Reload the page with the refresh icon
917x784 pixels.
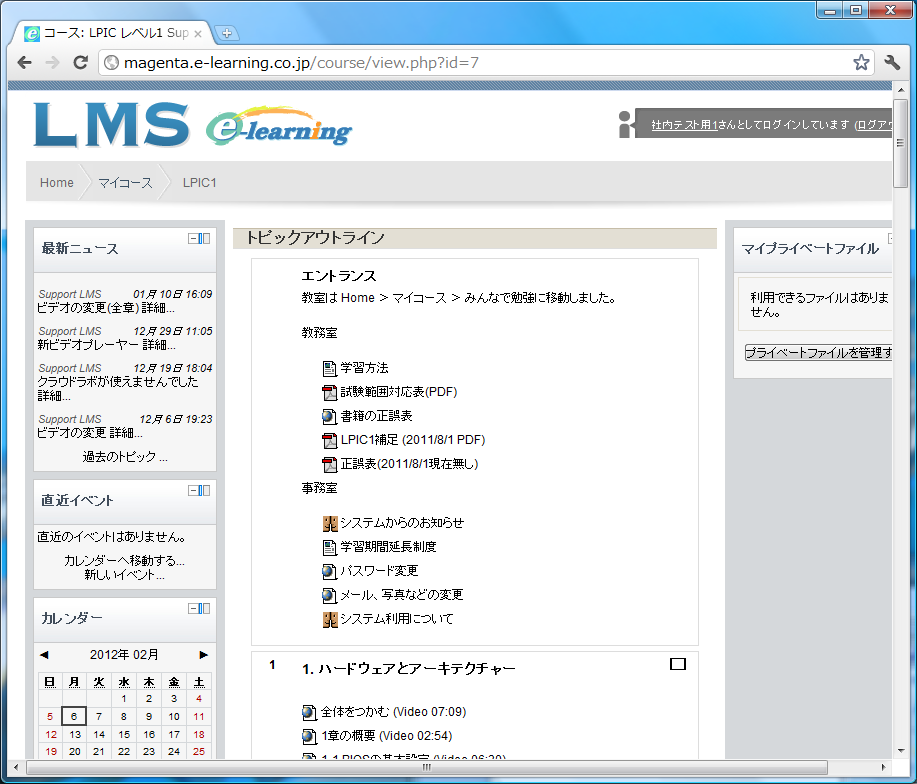[81, 63]
